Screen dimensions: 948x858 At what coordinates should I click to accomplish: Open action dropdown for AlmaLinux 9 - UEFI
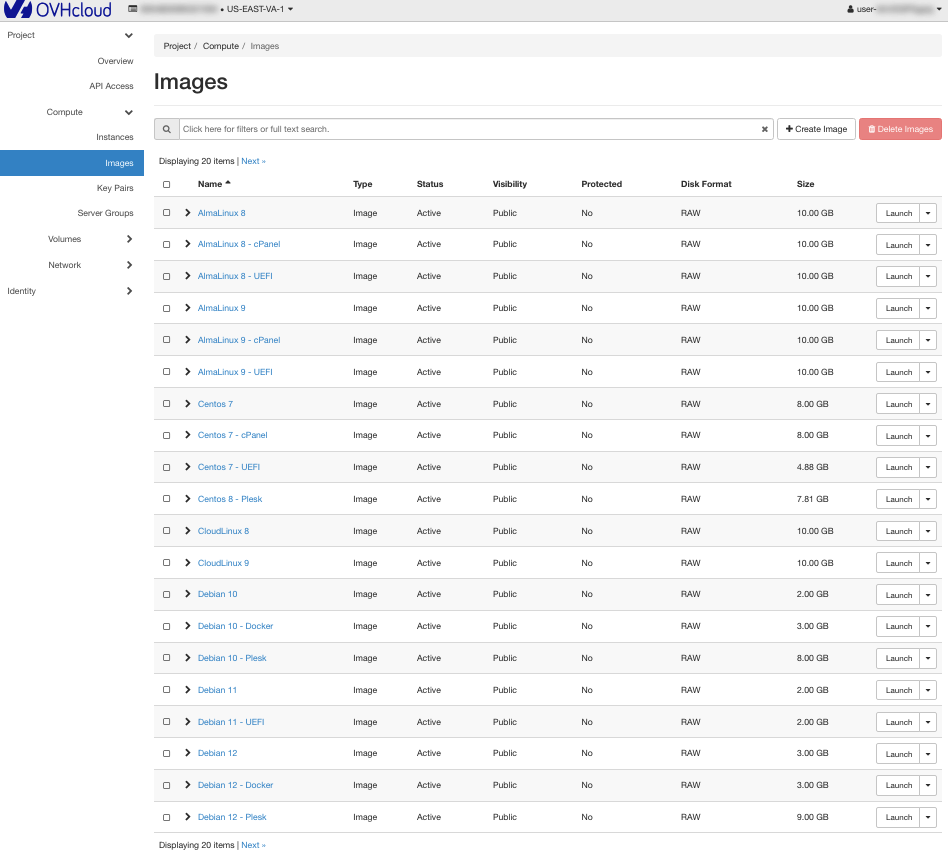[928, 372]
